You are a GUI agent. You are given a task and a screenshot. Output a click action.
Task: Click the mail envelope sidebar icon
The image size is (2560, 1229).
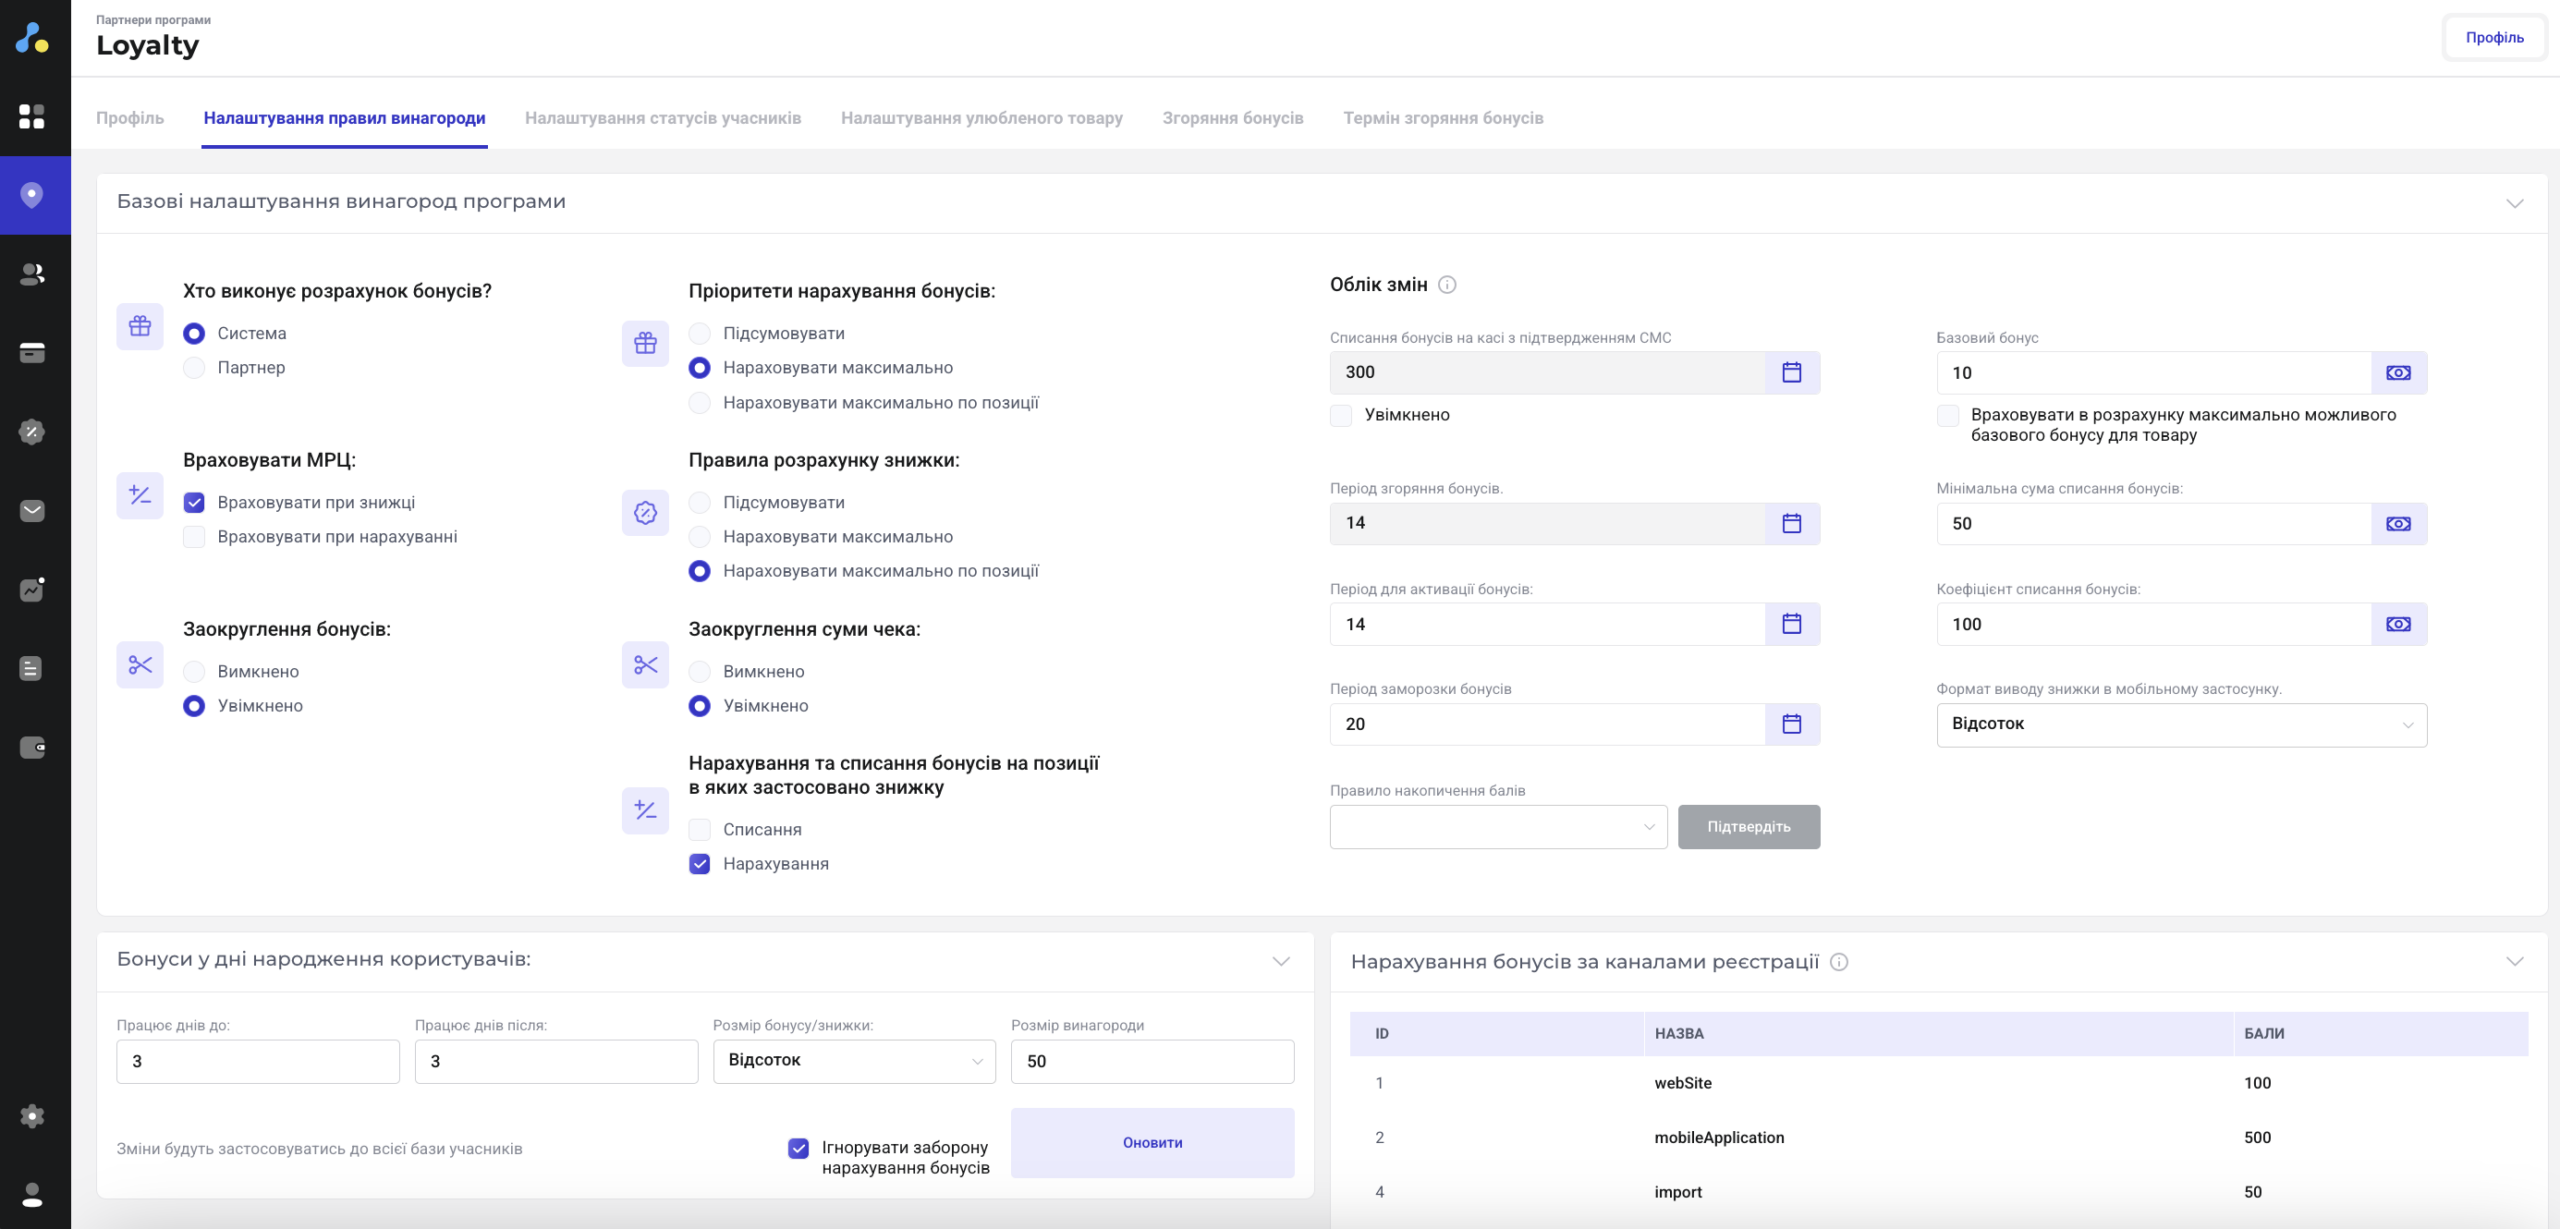pyautogui.click(x=32, y=511)
